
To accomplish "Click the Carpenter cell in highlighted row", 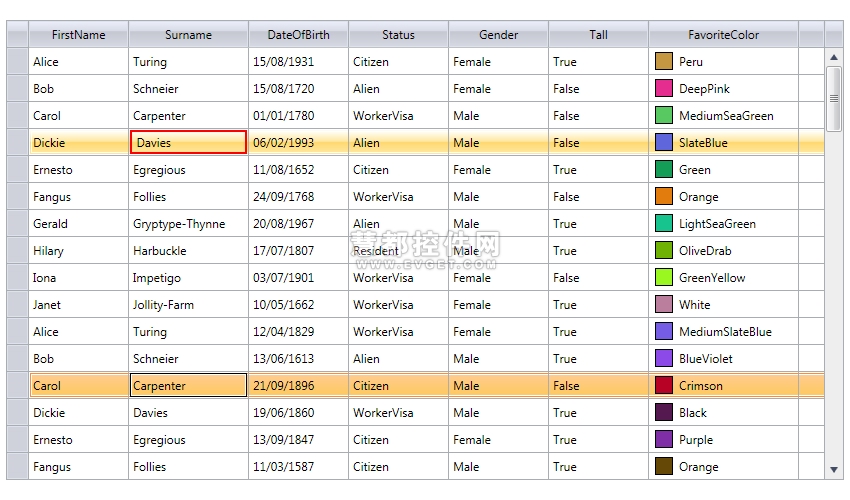I will click(188, 386).
